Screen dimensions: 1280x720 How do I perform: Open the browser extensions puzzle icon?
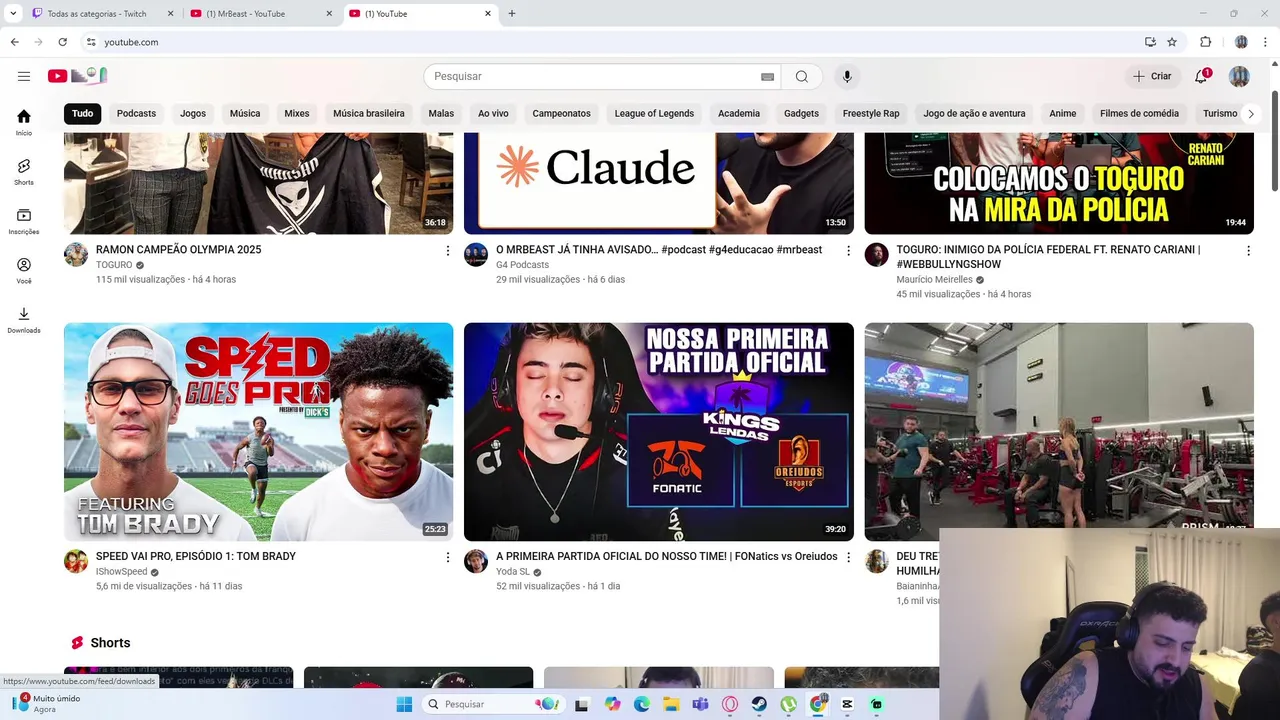coord(1205,42)
